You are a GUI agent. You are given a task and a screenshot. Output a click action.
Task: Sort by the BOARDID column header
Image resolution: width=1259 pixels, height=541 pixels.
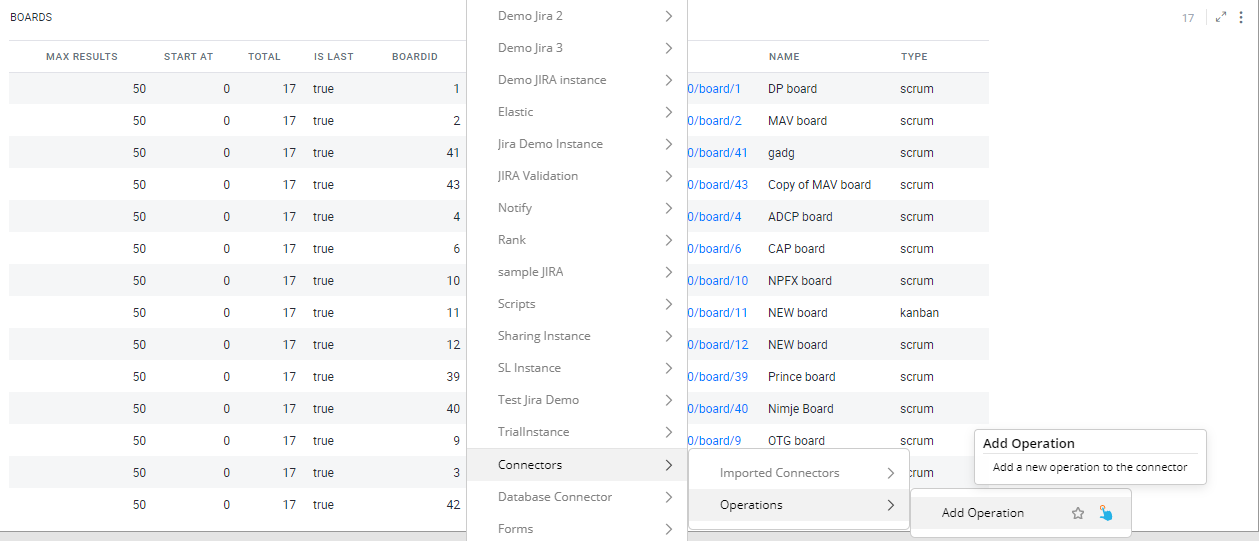point(415,57)
